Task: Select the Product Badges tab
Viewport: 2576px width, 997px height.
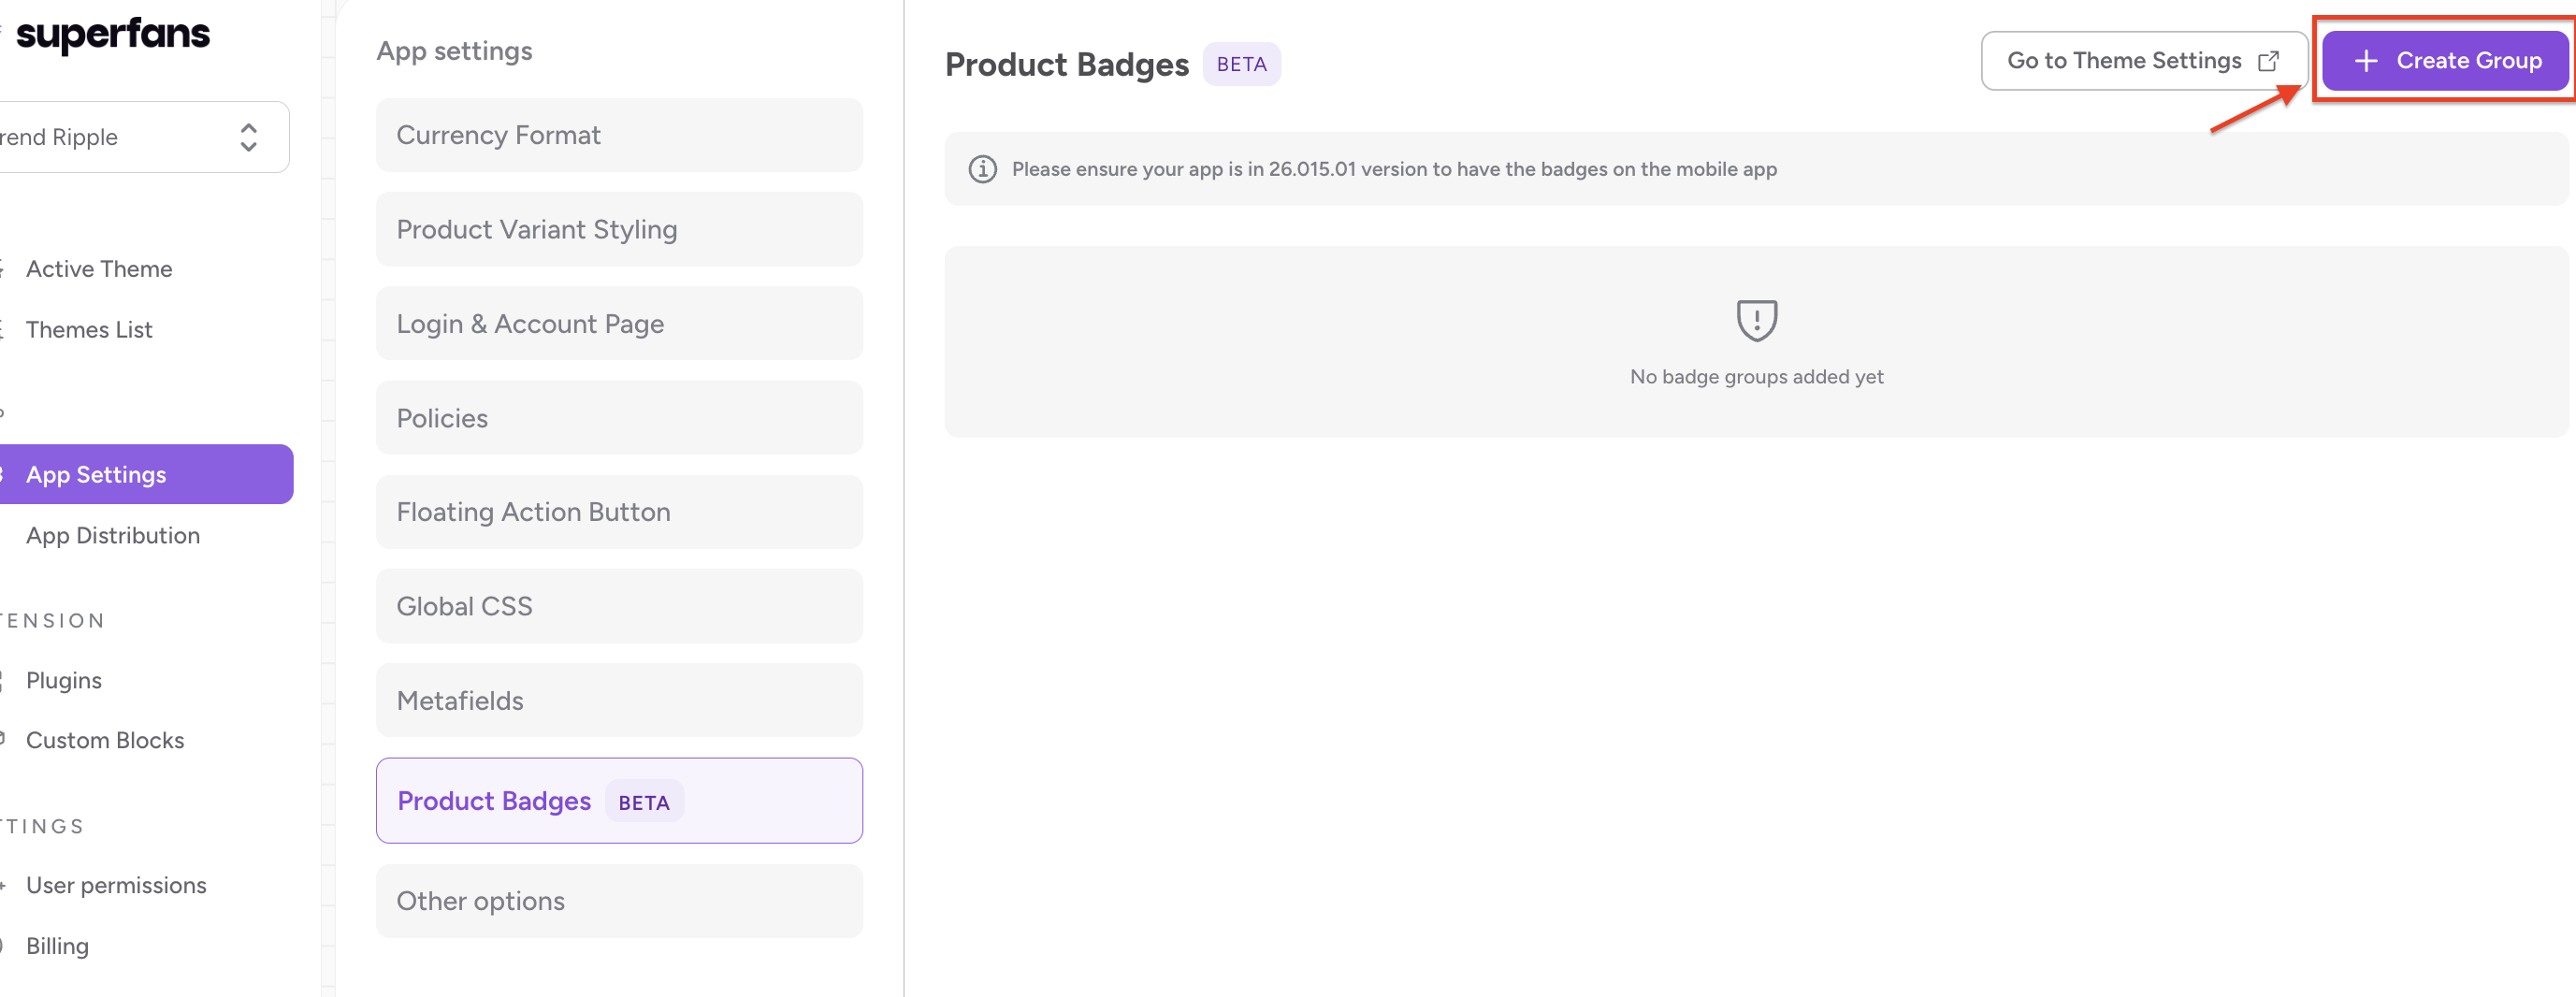Action: [x=618, y=801]
